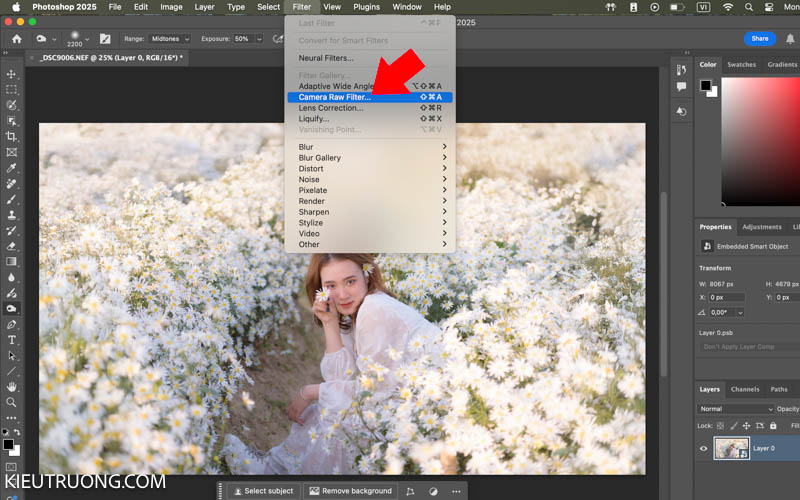Select the Clone Stamp tool
800x500 pixels.
pyautogui.click(x=11, y=215)
